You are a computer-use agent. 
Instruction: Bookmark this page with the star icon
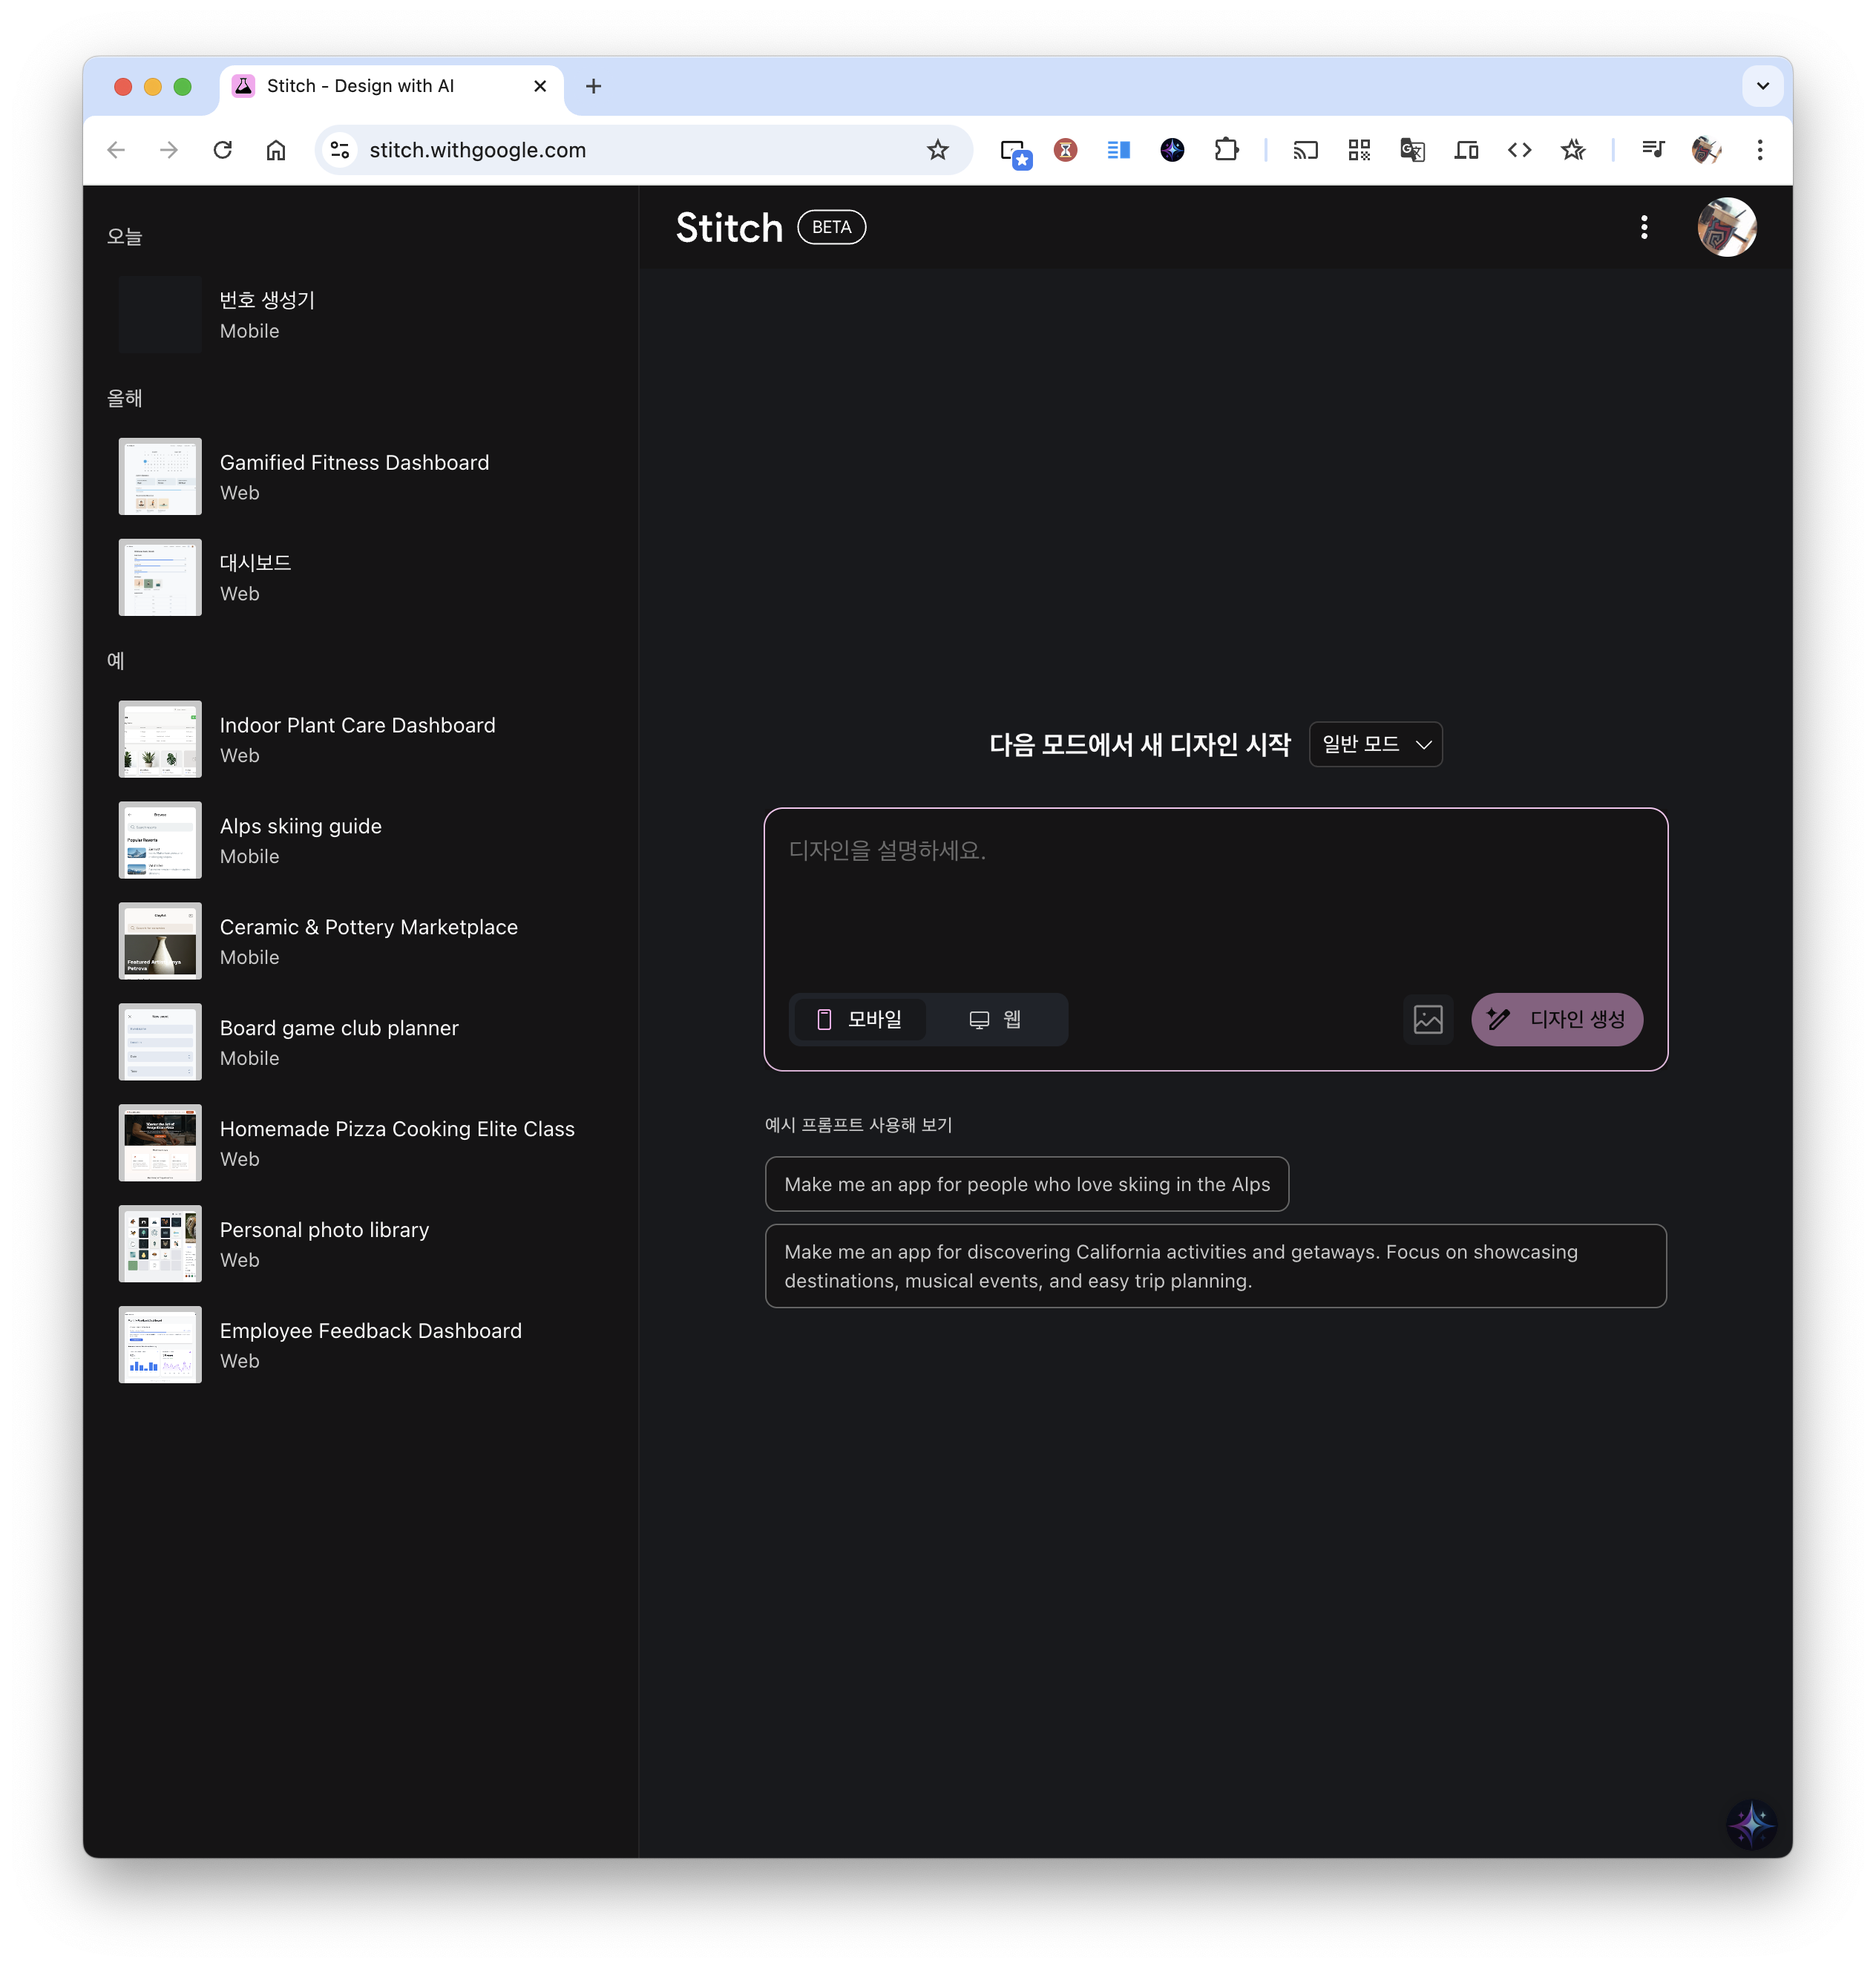937,150
